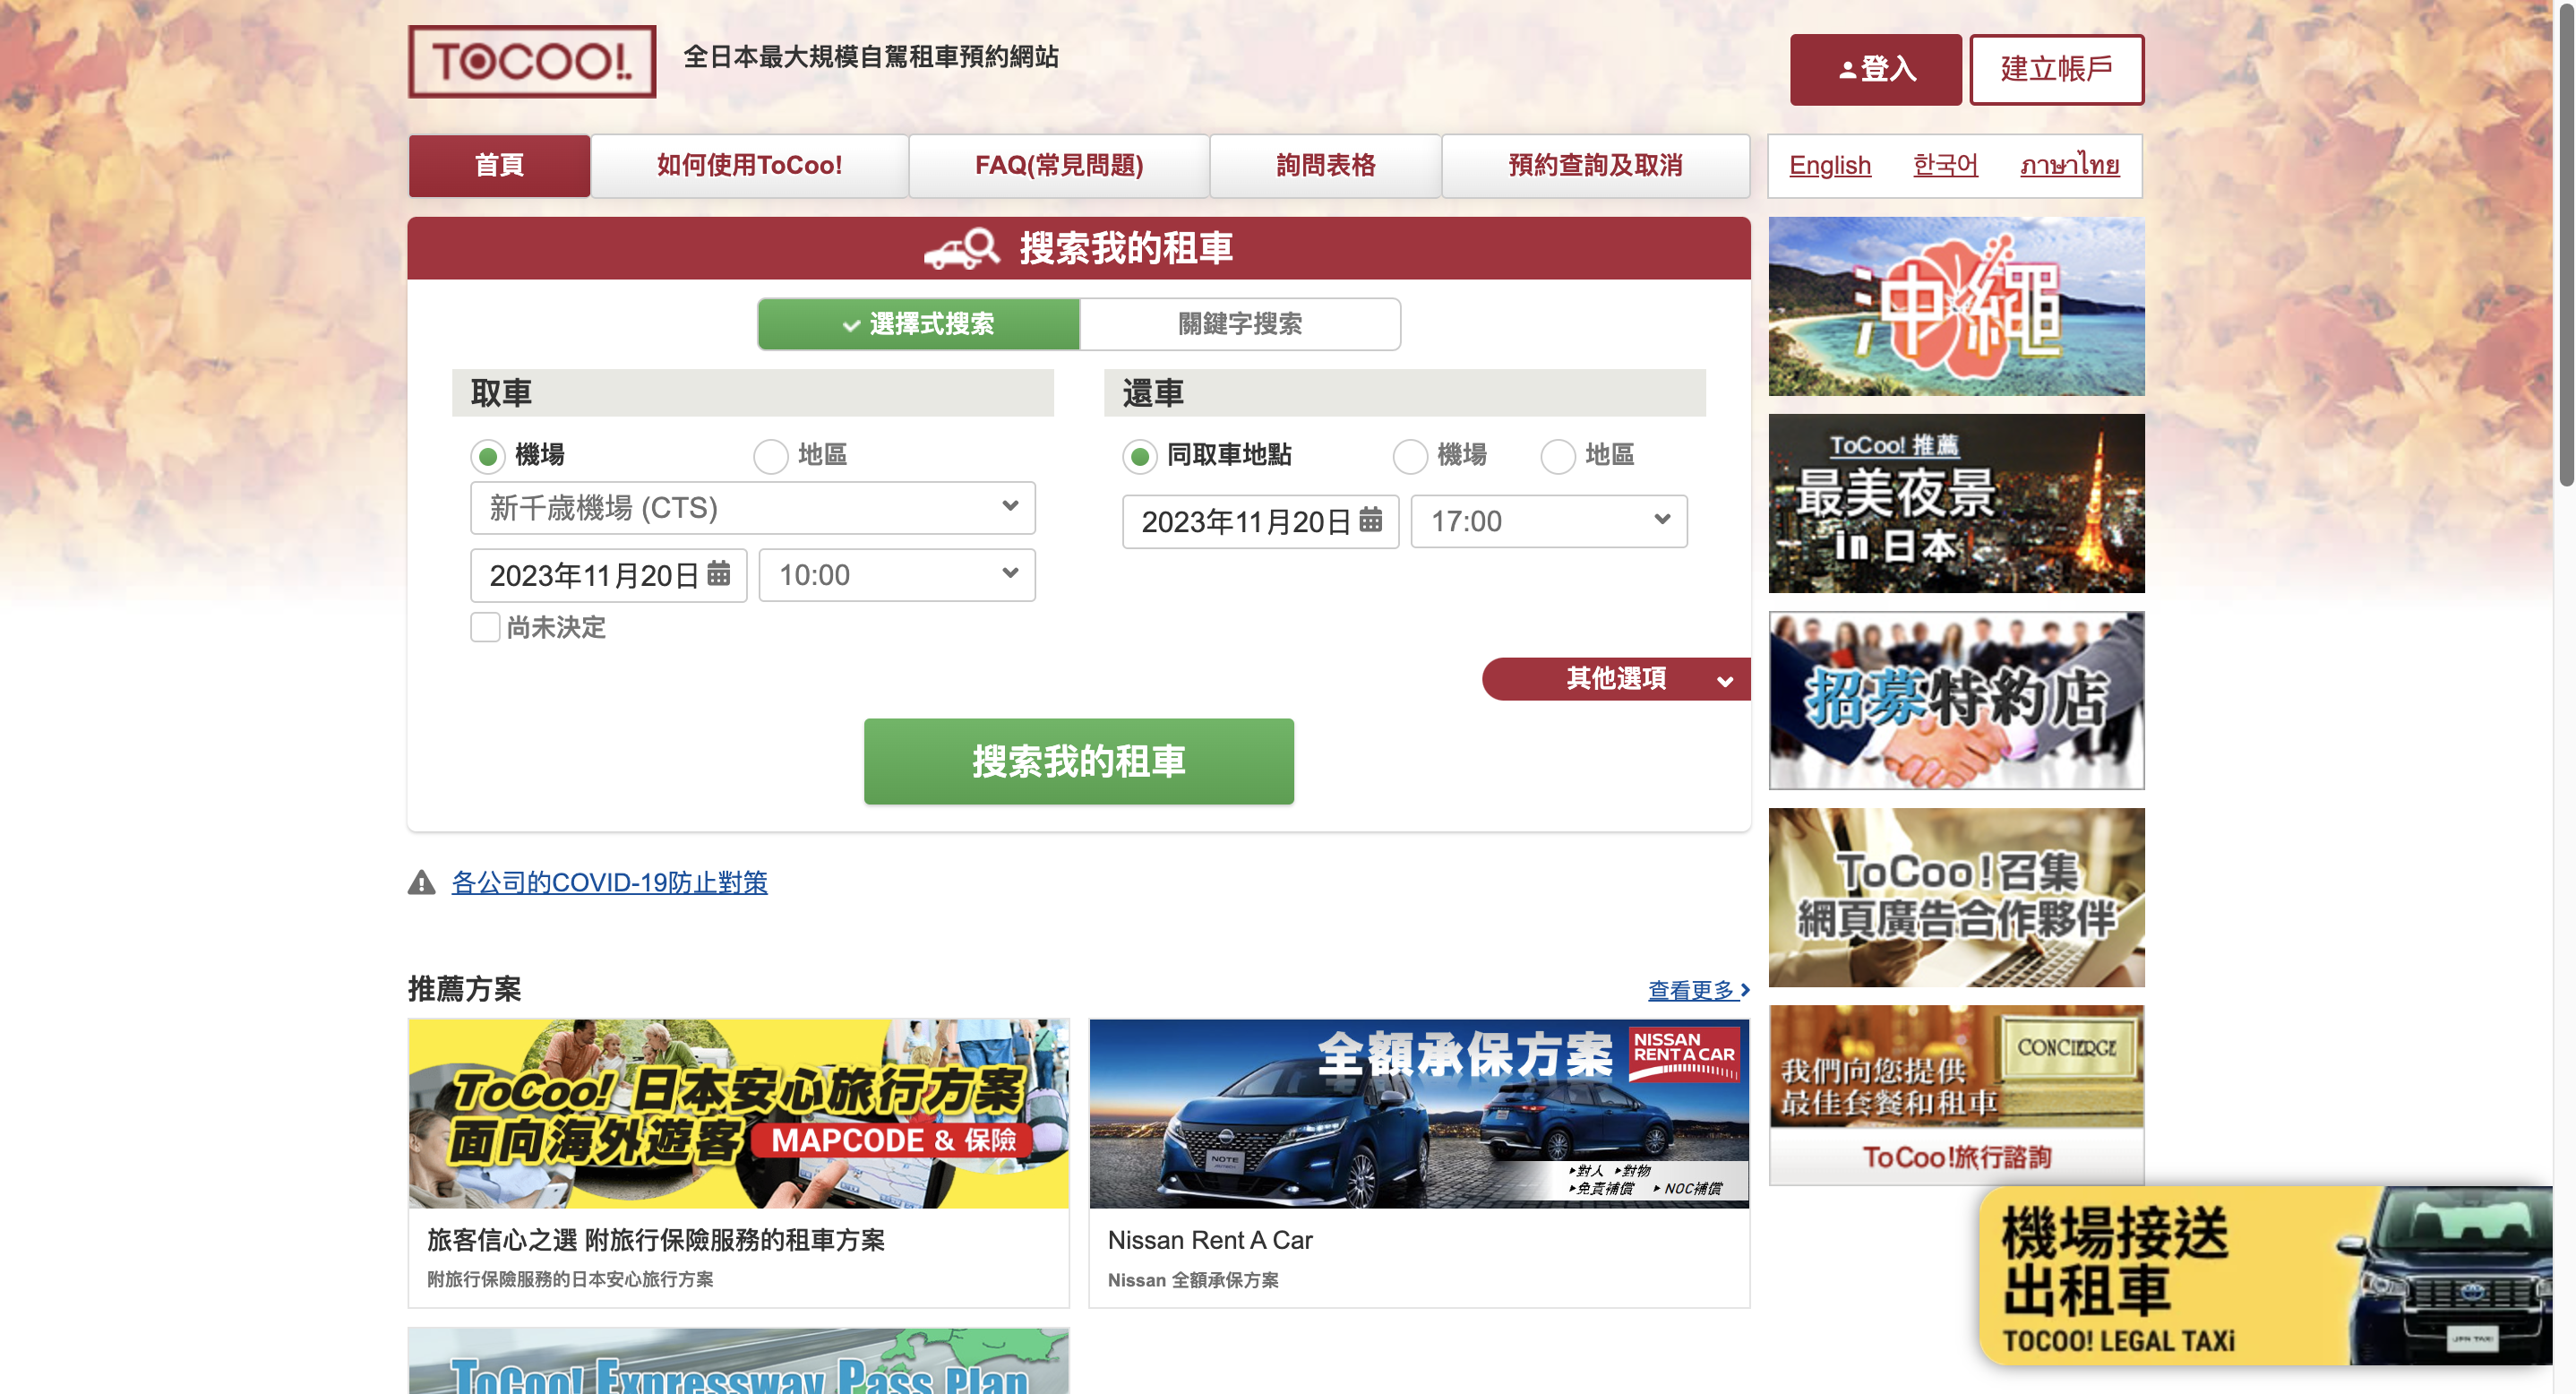Expand the 其他選項 options
The width and height of the screenshot is (2576, 1394).
(1616, 679)
